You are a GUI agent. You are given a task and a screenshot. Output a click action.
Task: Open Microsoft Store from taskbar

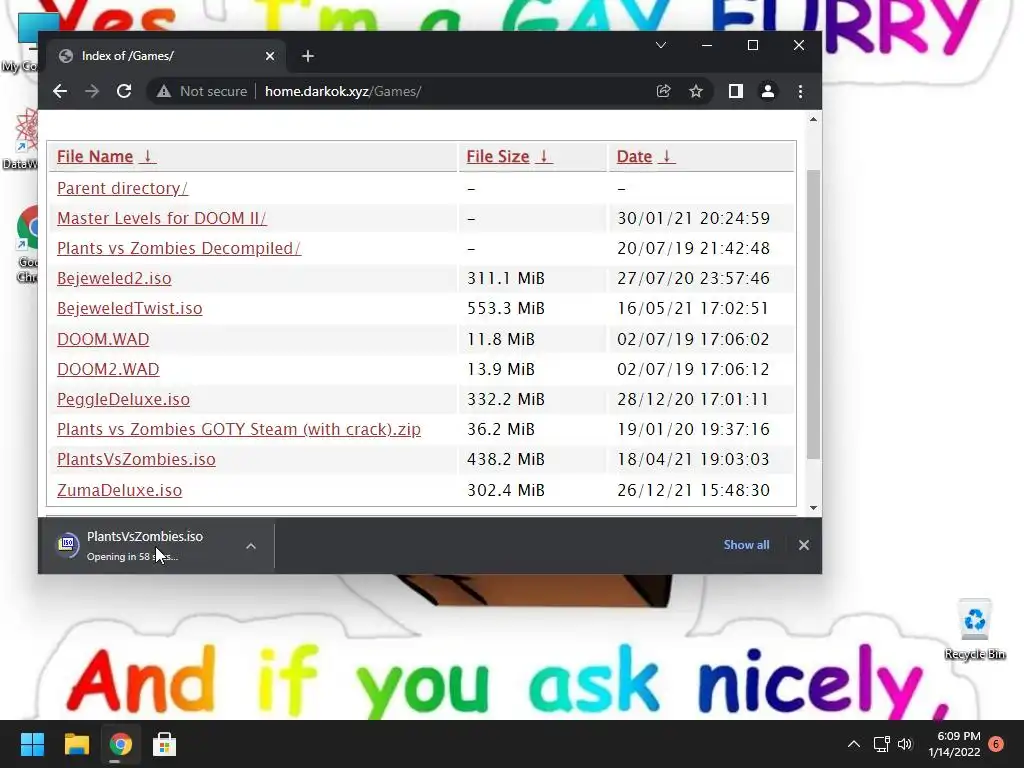(165, 744)
